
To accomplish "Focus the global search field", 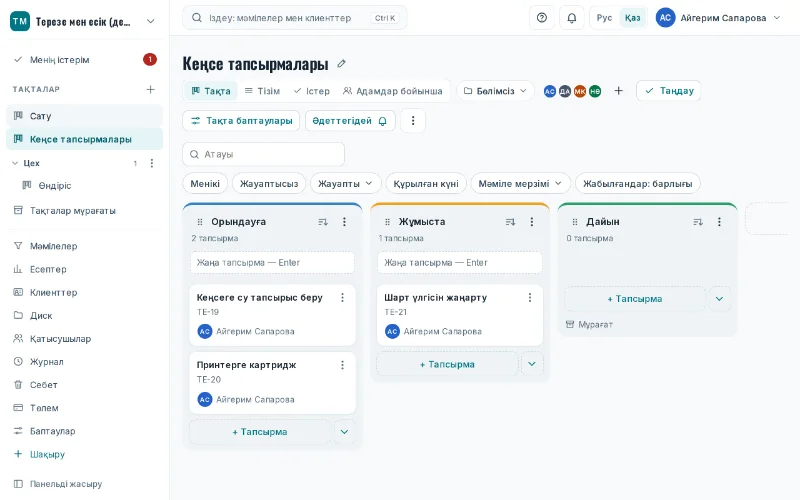I will coord(295,18).
